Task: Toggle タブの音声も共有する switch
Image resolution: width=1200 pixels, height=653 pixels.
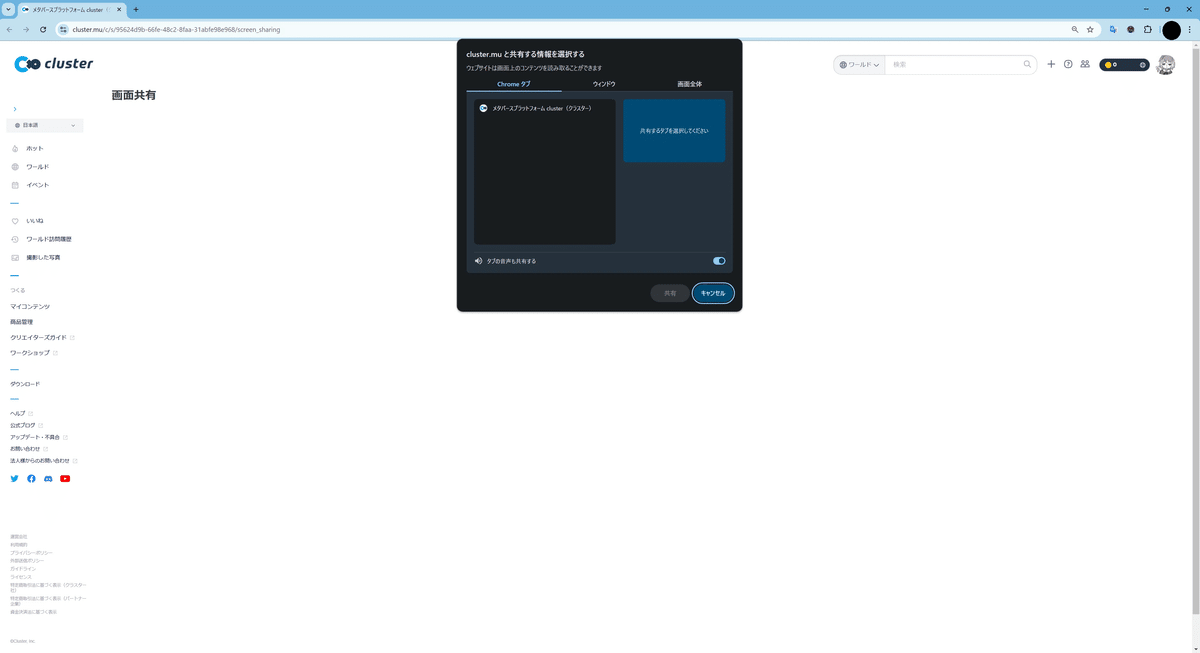Action: click(719, 261)
